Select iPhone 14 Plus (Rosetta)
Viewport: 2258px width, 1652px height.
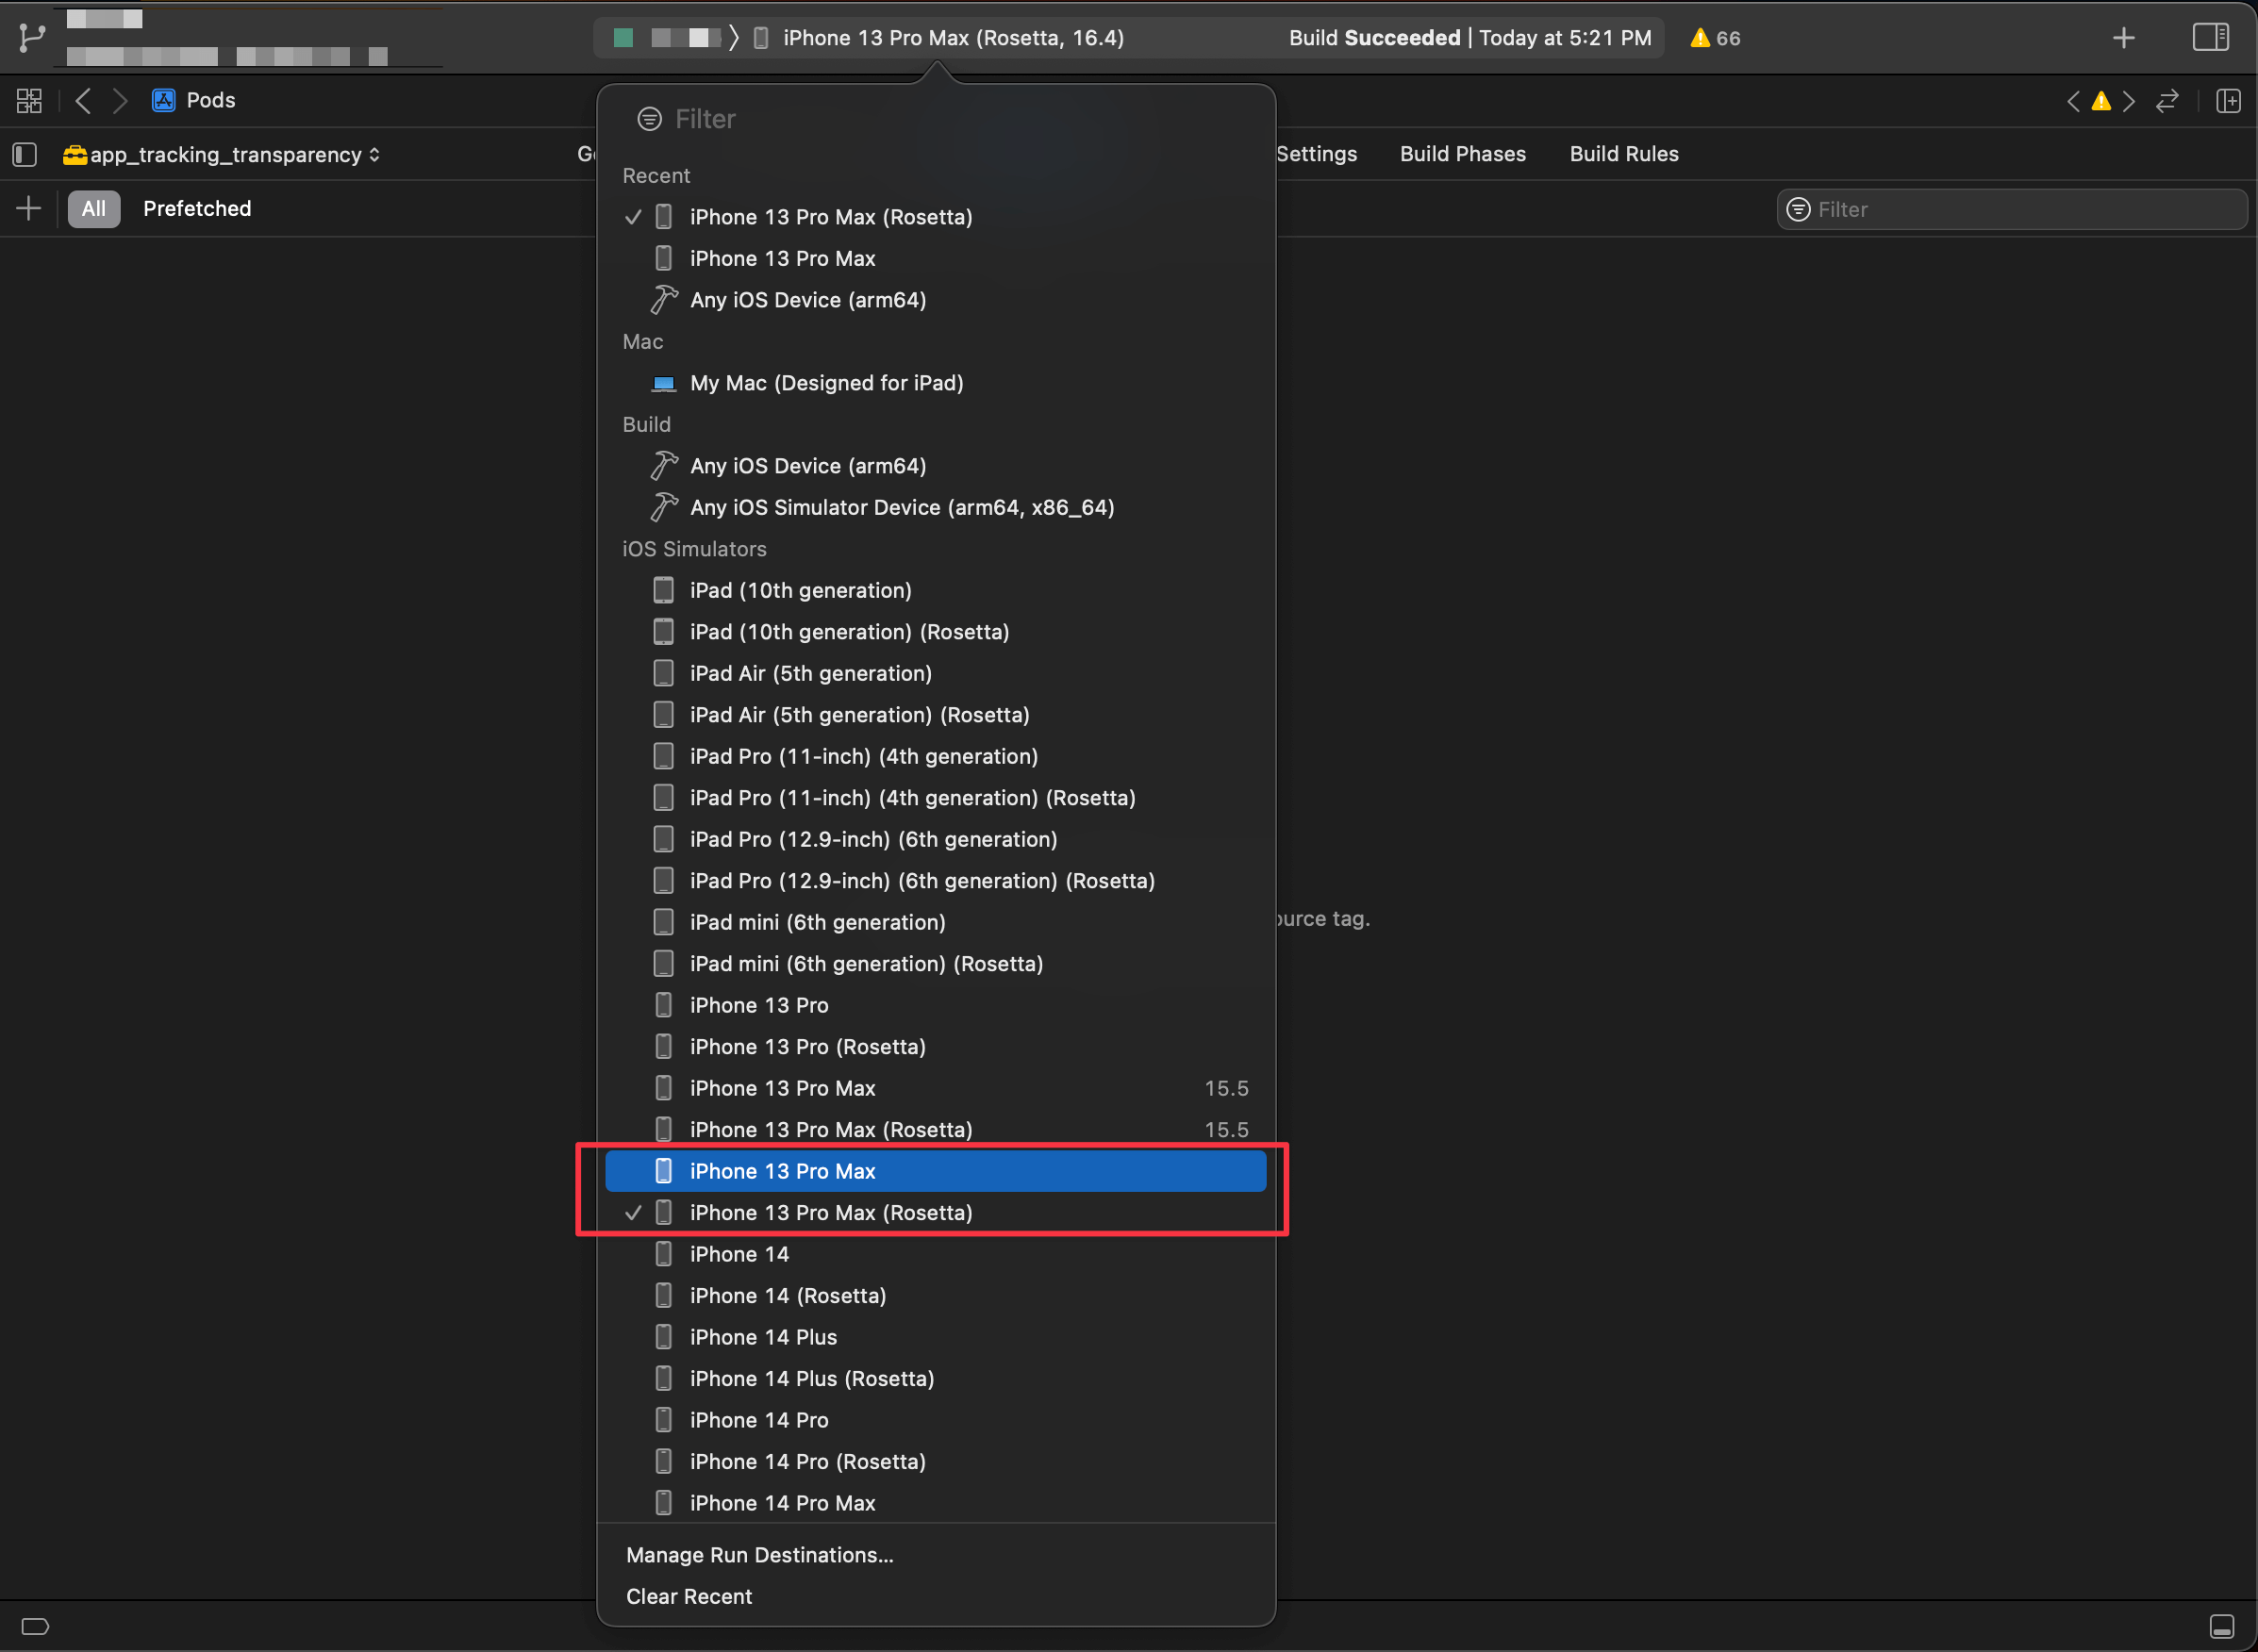pyautogui.click(x=935, y=1379)
